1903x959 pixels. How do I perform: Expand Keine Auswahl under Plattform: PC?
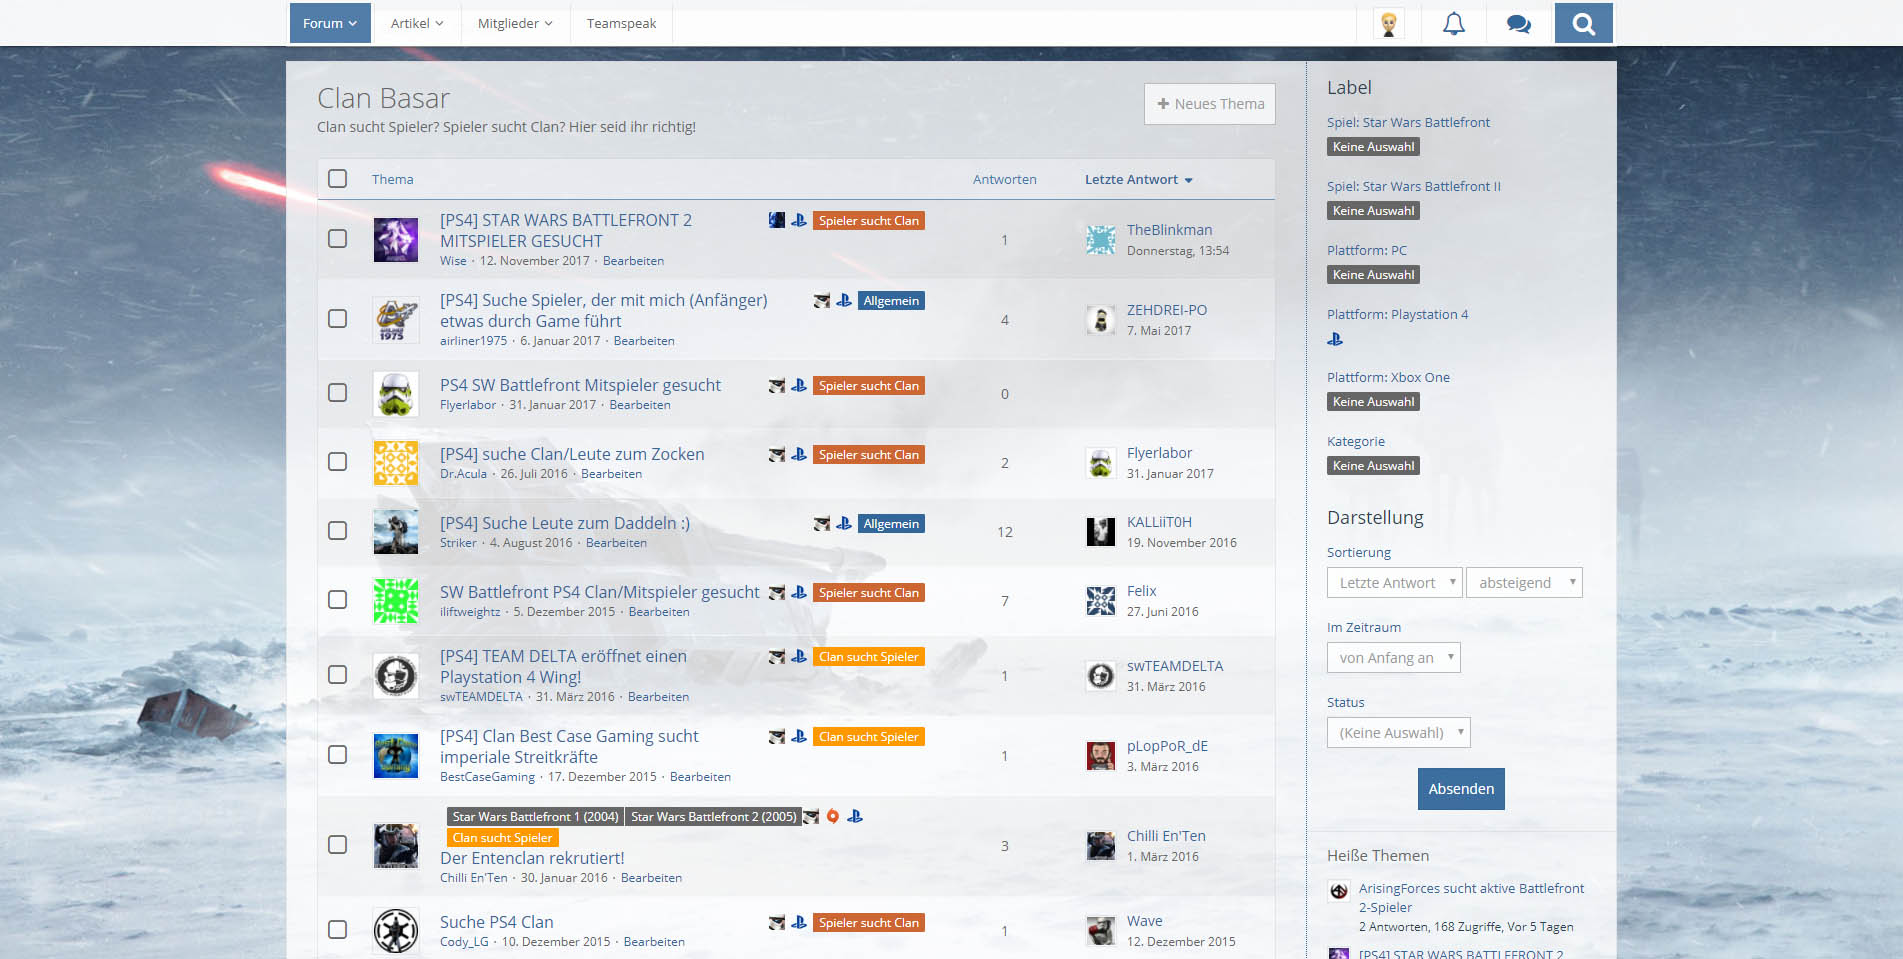(x=1373, y=275)
